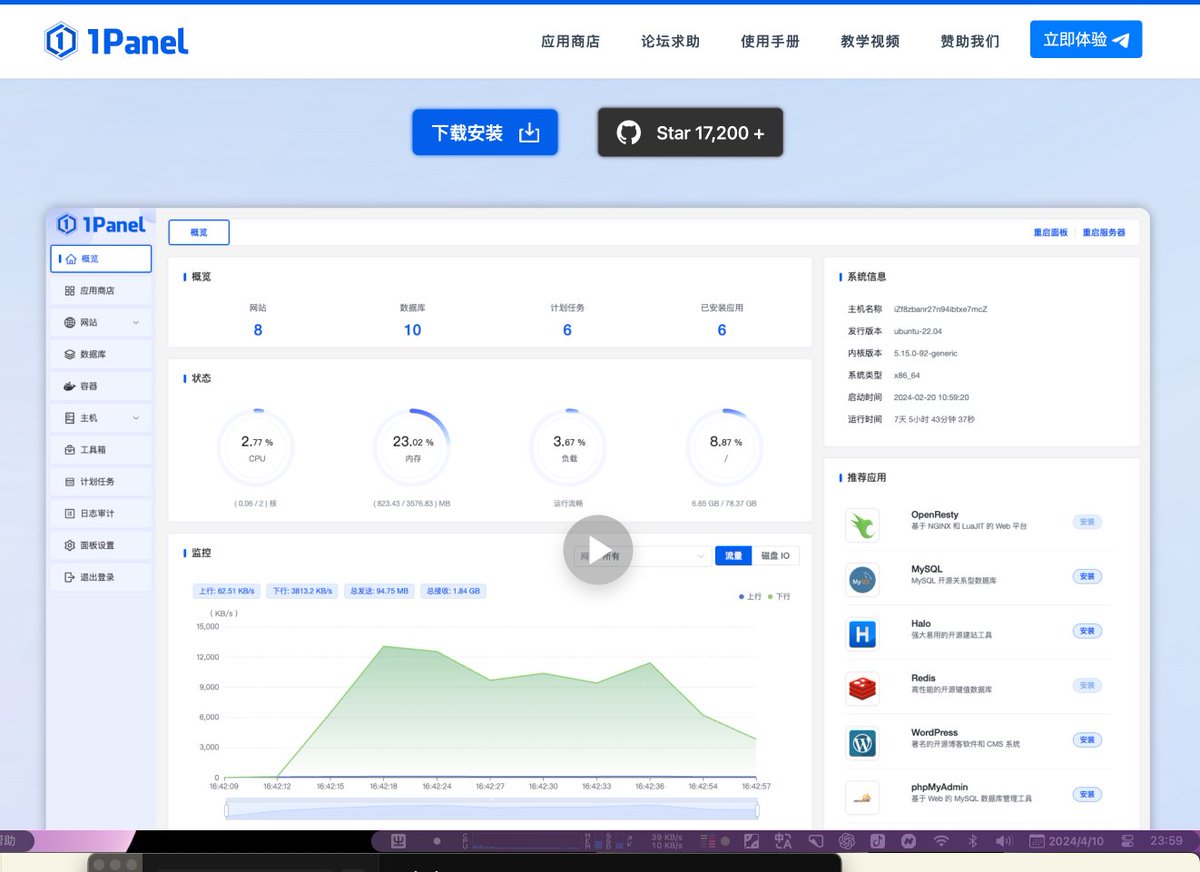Viewport: 1200px width, 872px height.
Task: Click the Bluetooth icon in macOS menu bar
Action: [x=972, y=841]
